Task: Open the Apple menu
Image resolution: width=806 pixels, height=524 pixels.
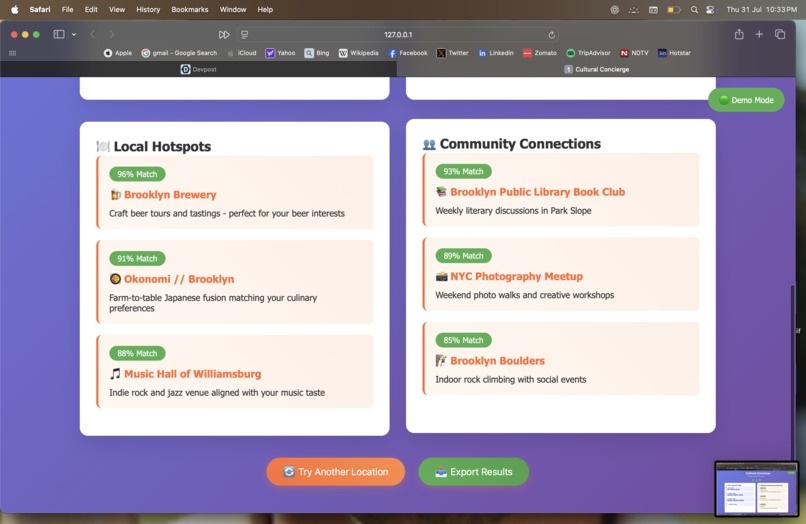Action: pos(14,9)
